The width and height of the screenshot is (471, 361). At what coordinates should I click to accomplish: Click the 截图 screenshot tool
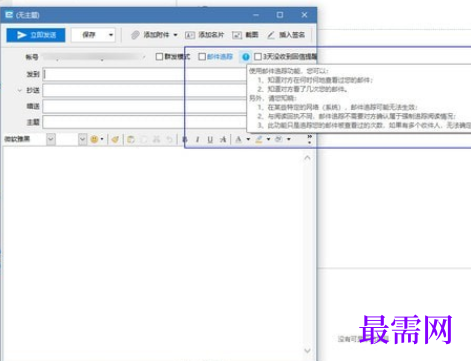pos(245,35)
